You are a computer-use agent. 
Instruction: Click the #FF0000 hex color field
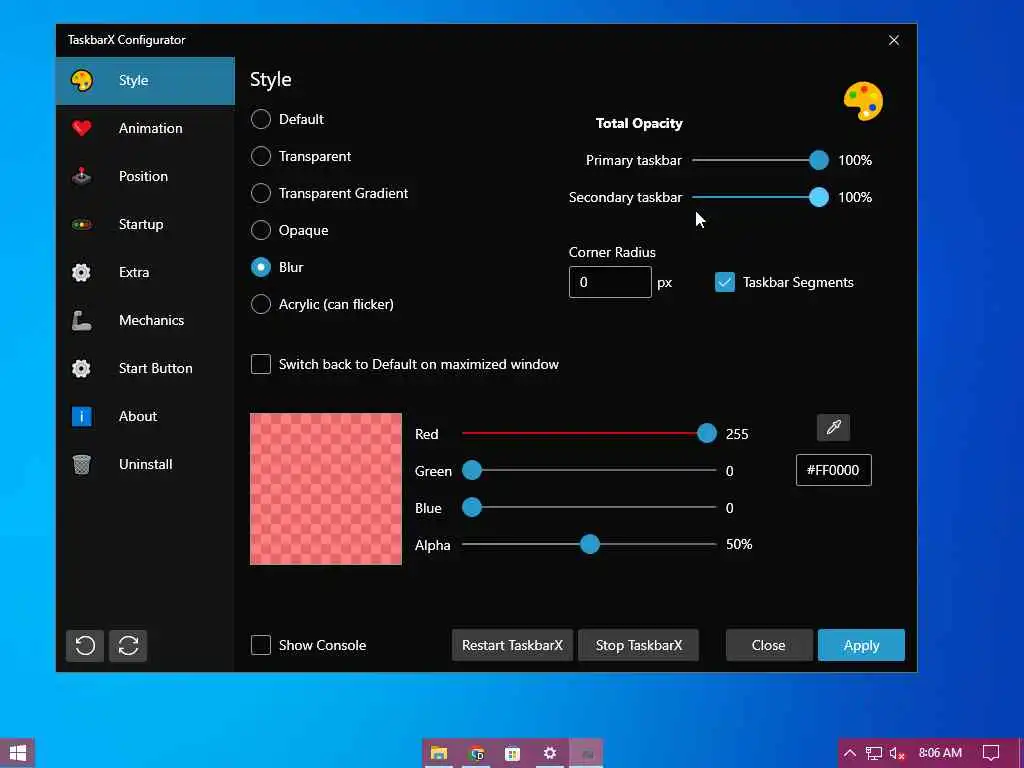(x=833, y=470)
